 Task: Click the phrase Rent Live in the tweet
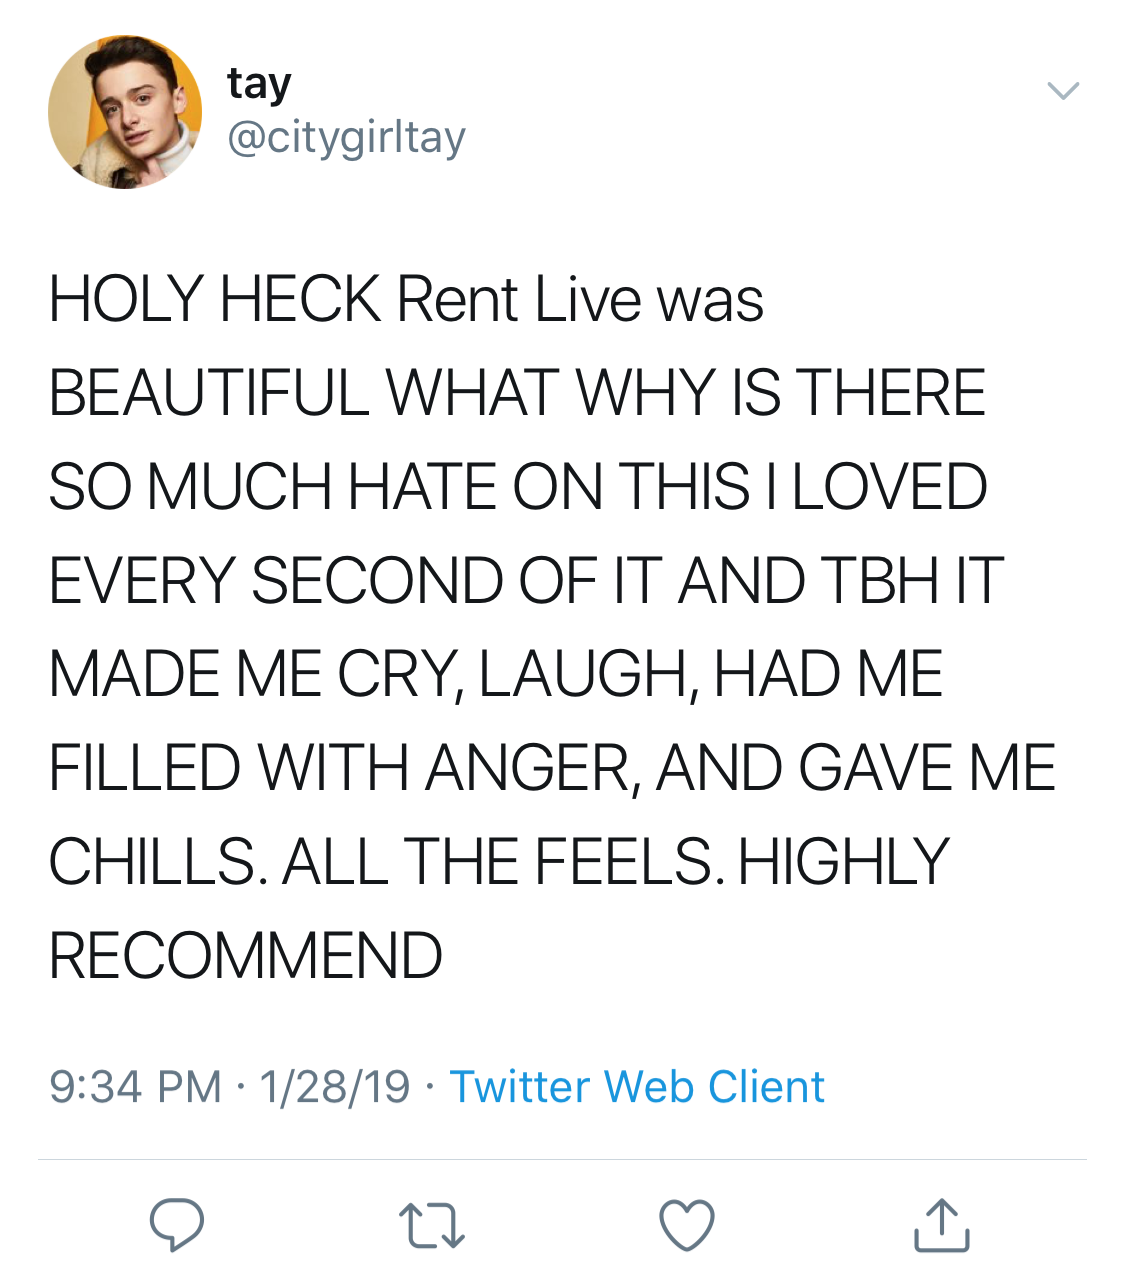pyautogui.click(x=518, y=299)
